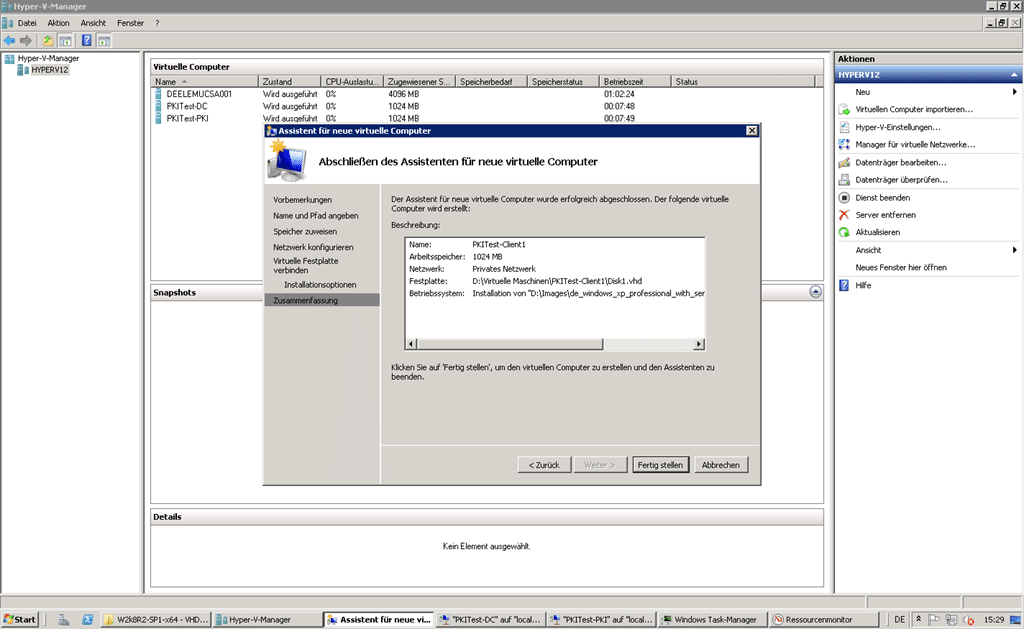Open the Fenster menu

click(130, 23)
